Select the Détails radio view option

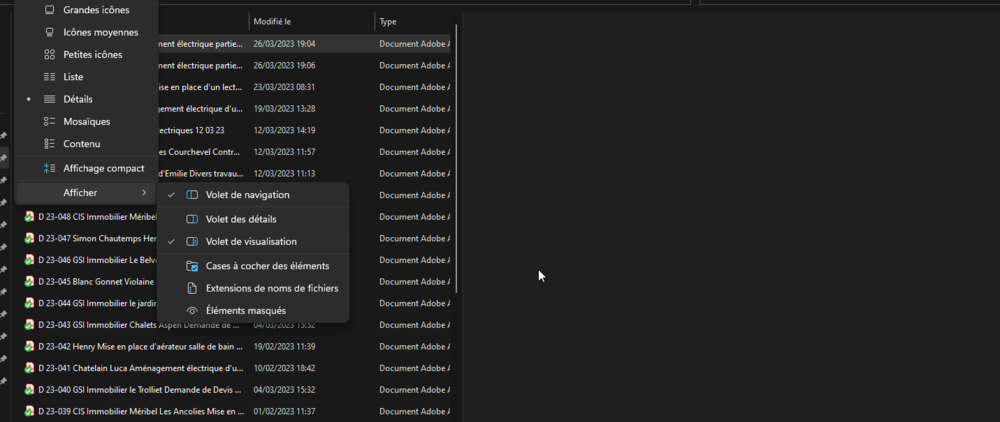pyautogui.click(x=77, y=99)
